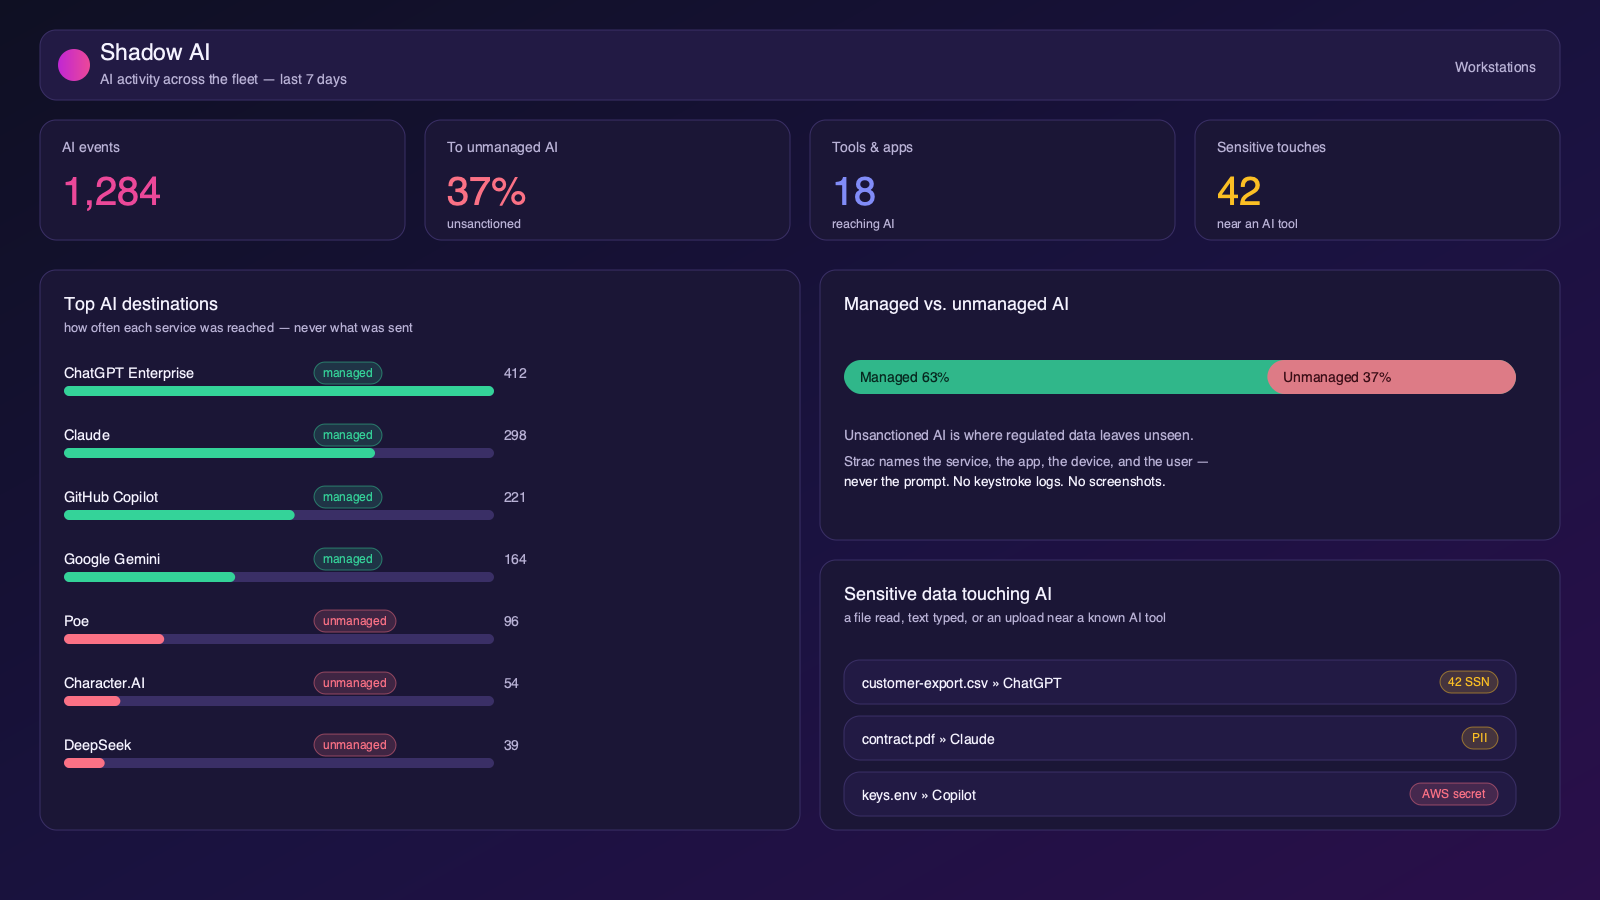Click the 54 count value

tap(511, 683)
